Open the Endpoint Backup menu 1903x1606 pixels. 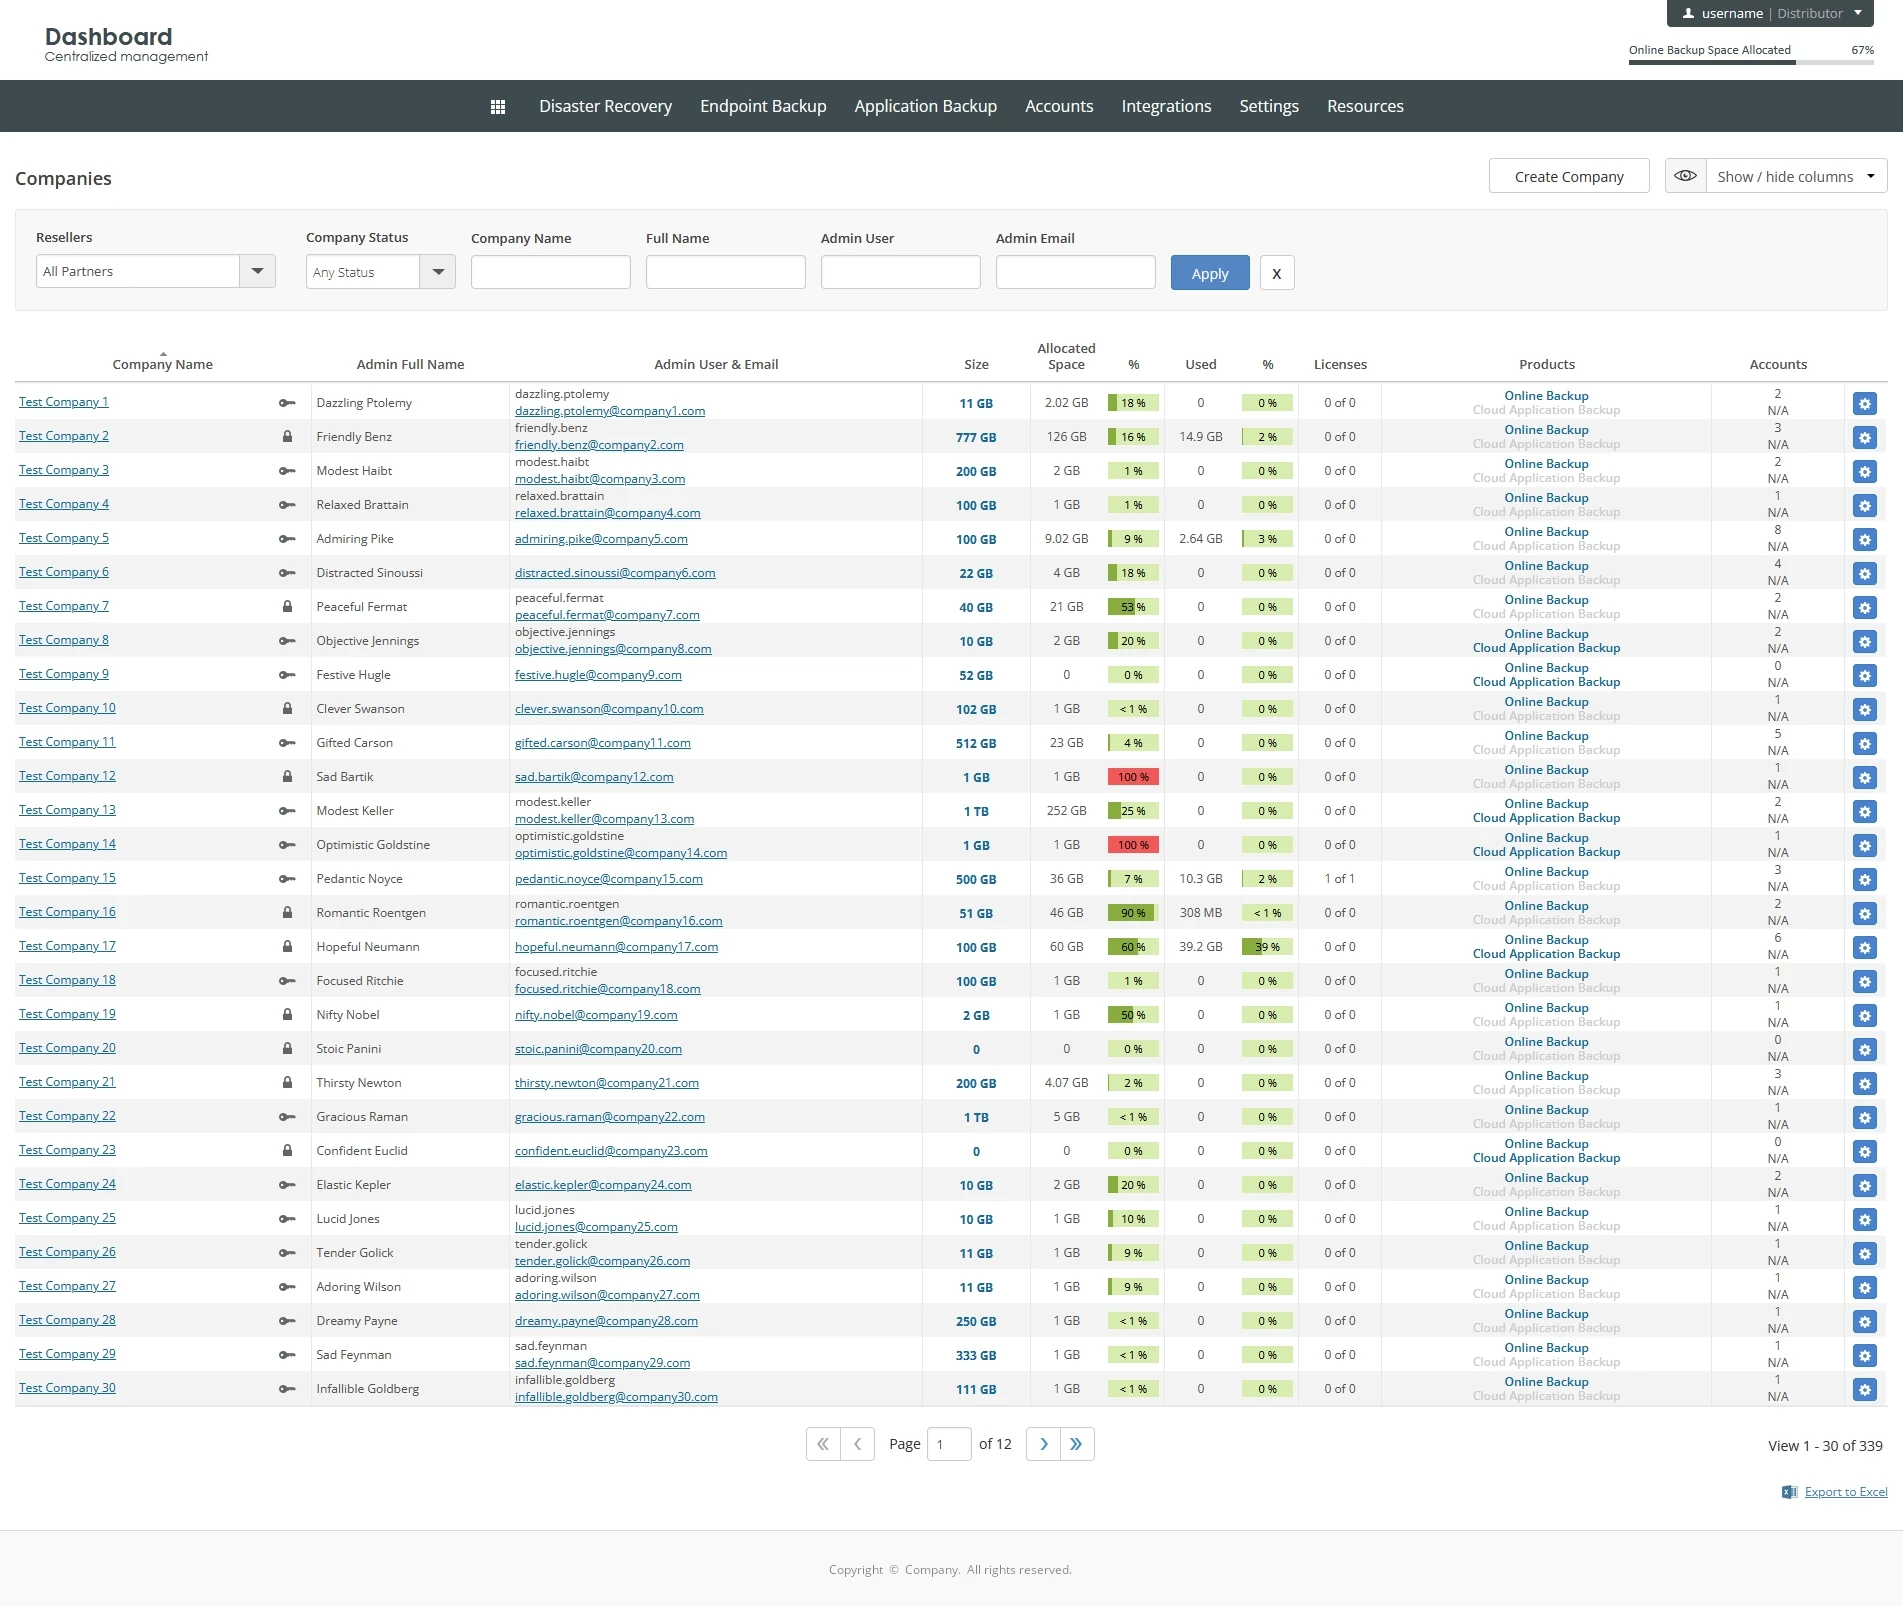[763, 106]
